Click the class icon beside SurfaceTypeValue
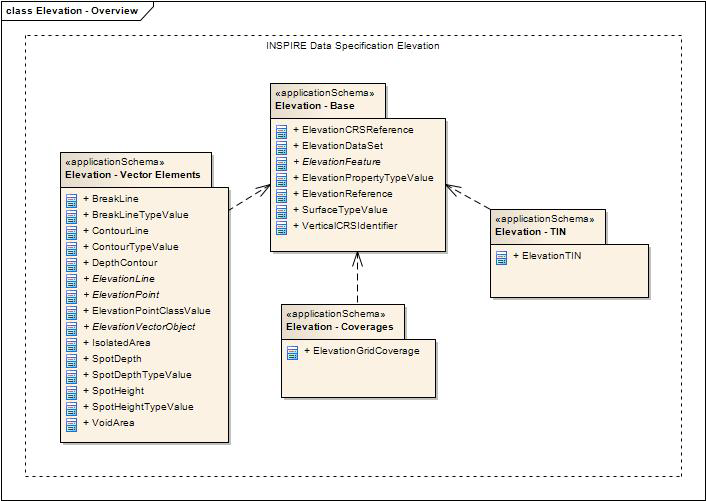 click(x=281, y=212)
